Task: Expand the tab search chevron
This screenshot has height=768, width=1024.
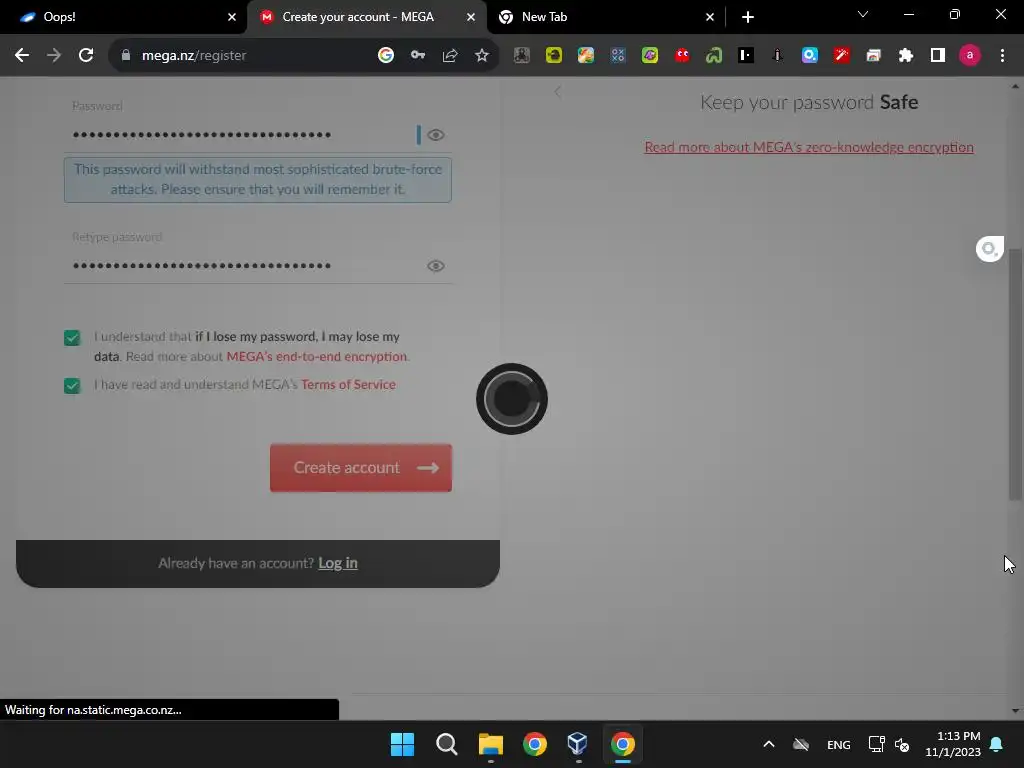Action: pyautogui.click(x=863, y=14)
